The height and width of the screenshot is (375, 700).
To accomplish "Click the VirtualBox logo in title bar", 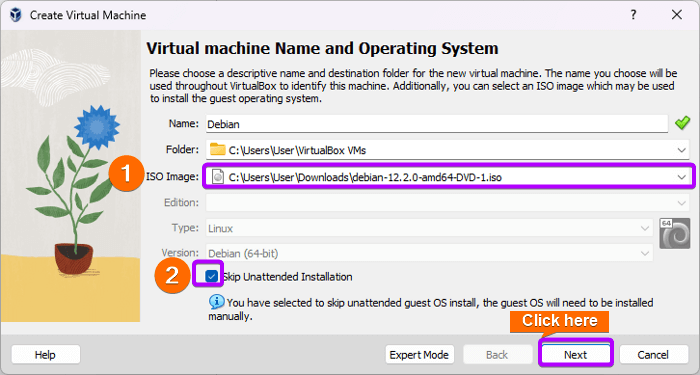I will pyautogui.click(x=16, y=15).
